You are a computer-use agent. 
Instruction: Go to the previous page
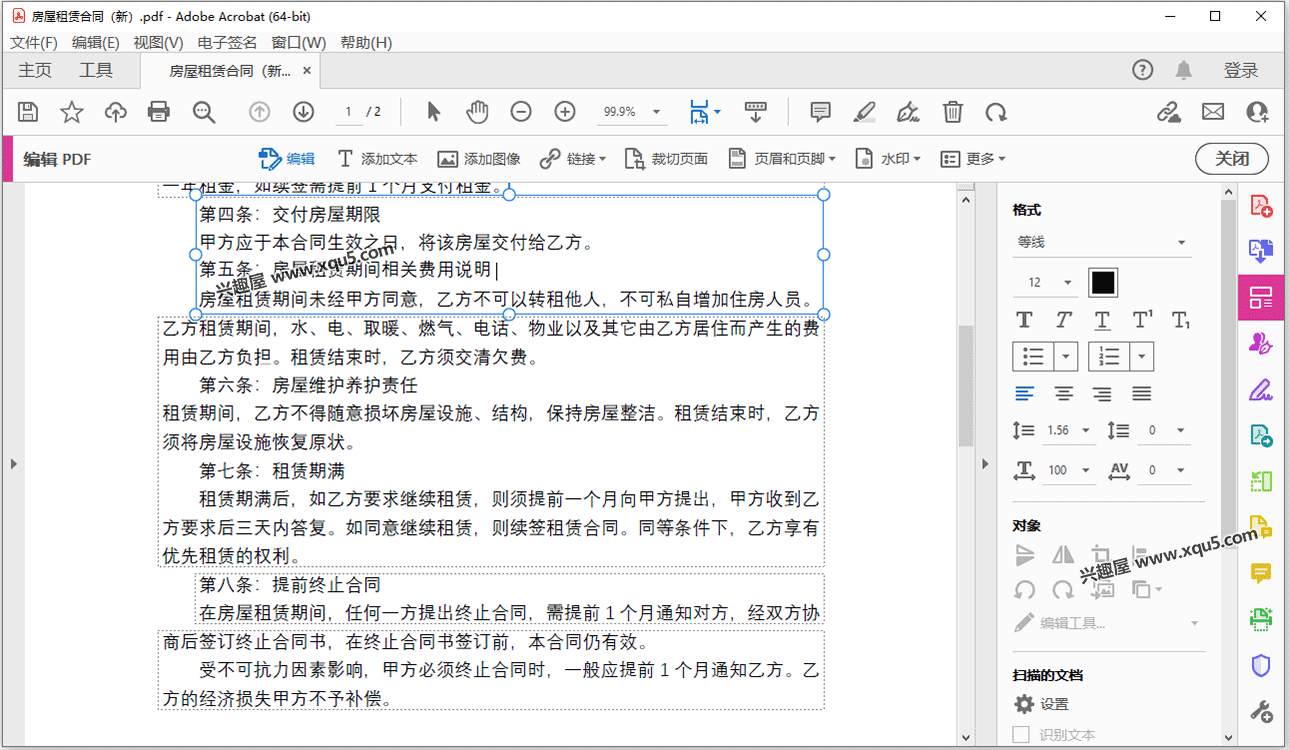pyautogui.click(x=260, y=112)
